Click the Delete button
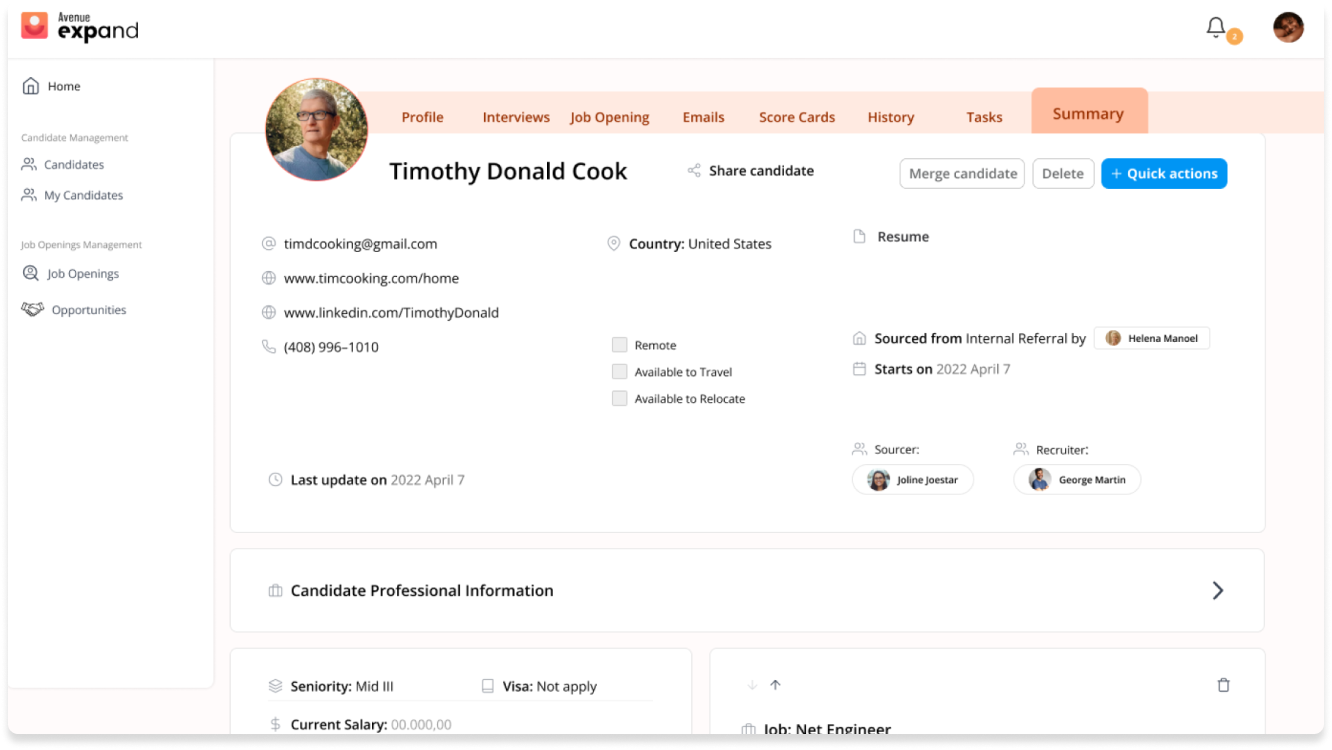The height and width of the screenshot is (750, 1332). 1063,173
